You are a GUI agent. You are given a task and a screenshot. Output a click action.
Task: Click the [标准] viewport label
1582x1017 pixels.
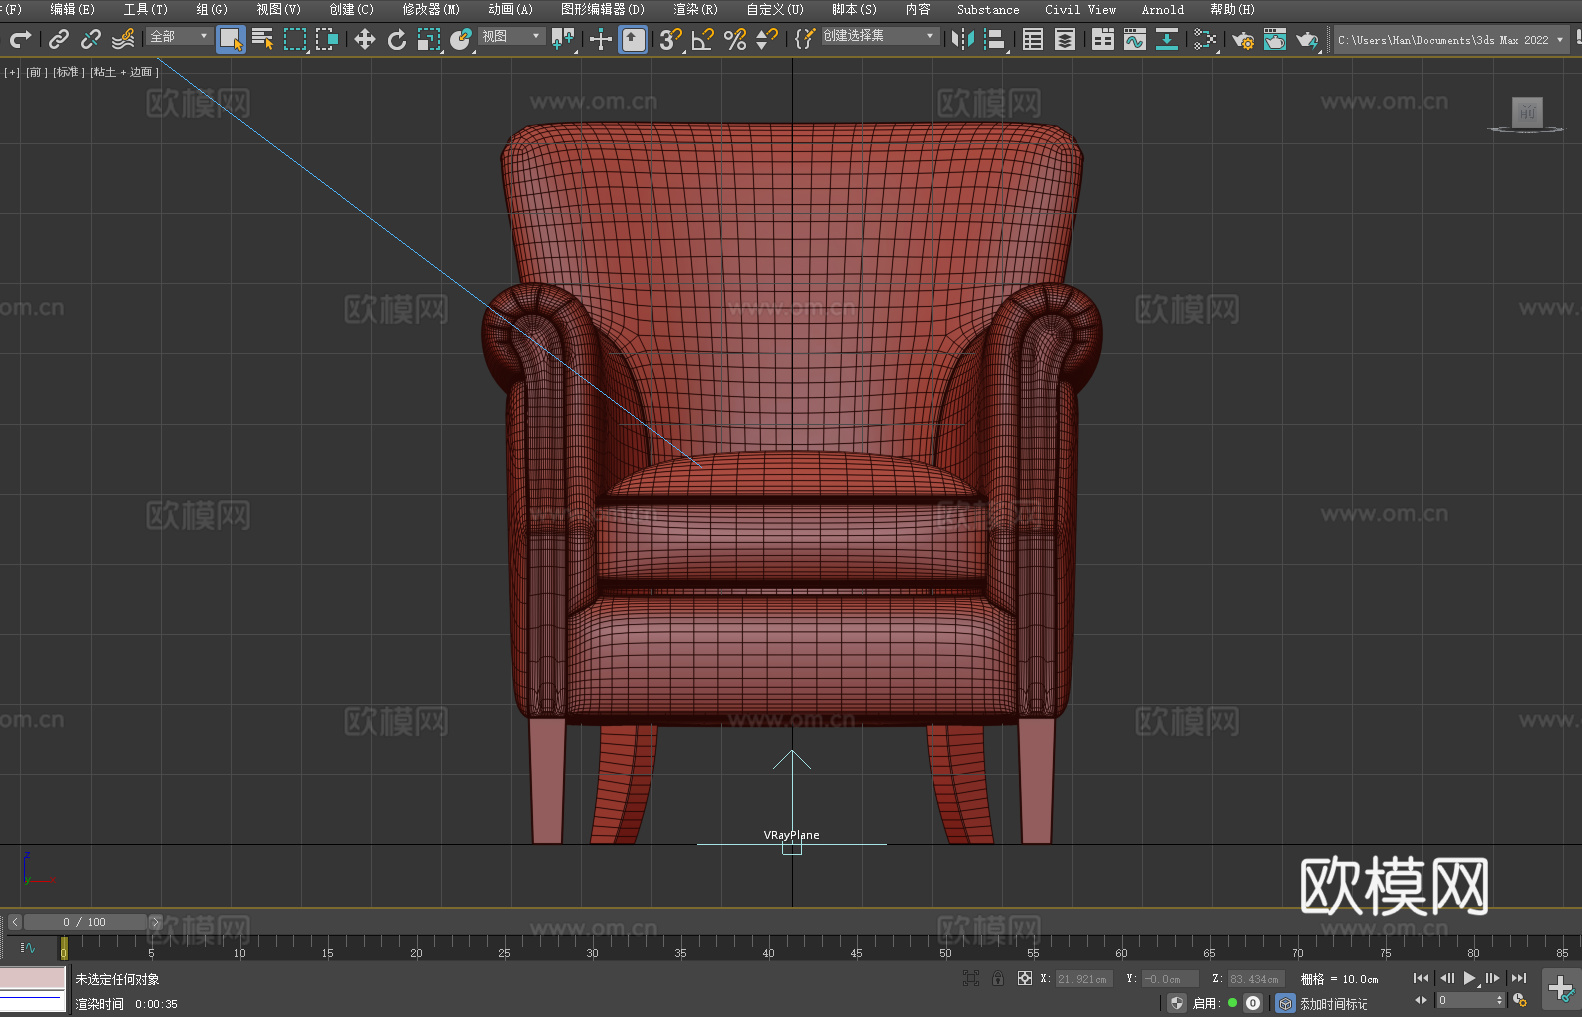[68, 72]
